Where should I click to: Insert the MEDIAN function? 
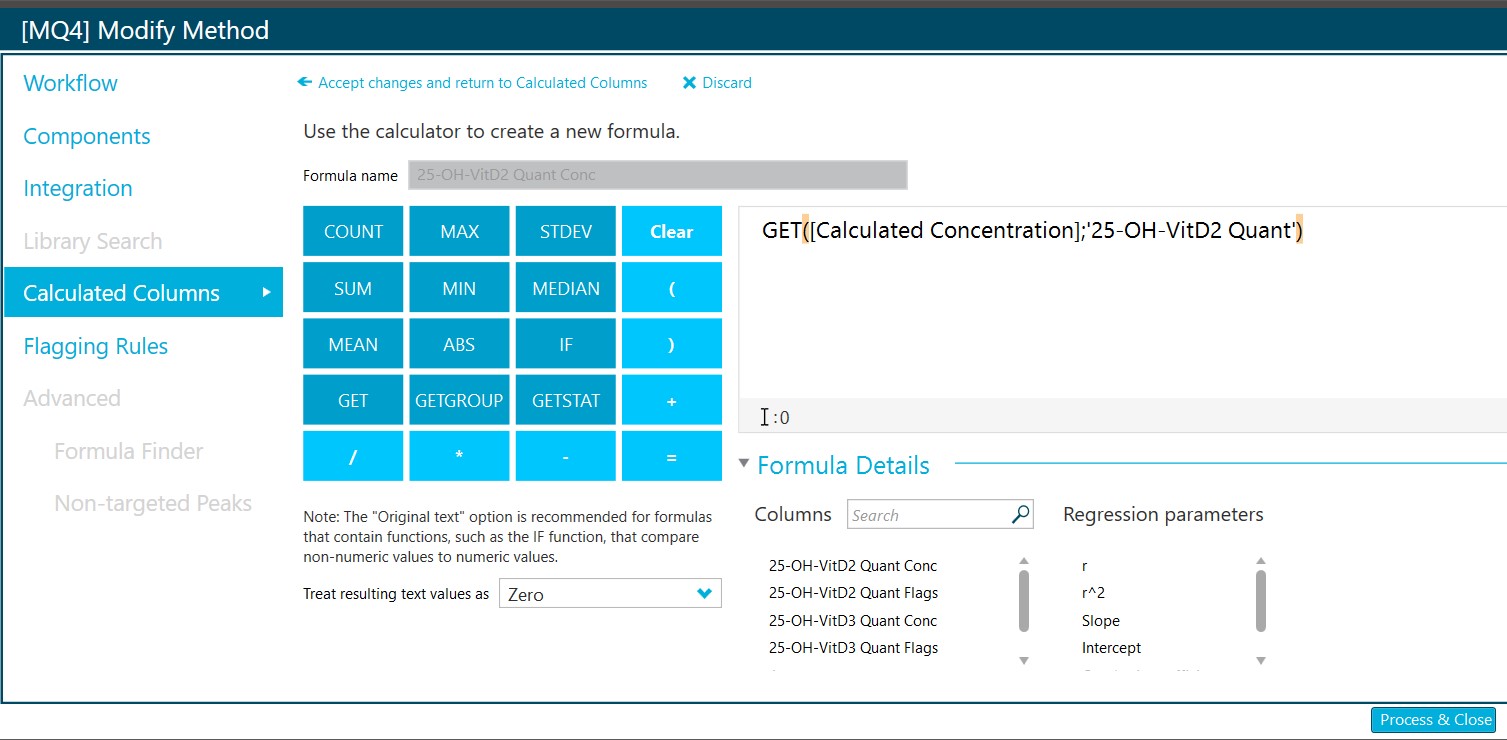pyautogui.click(x=566, y=288)
